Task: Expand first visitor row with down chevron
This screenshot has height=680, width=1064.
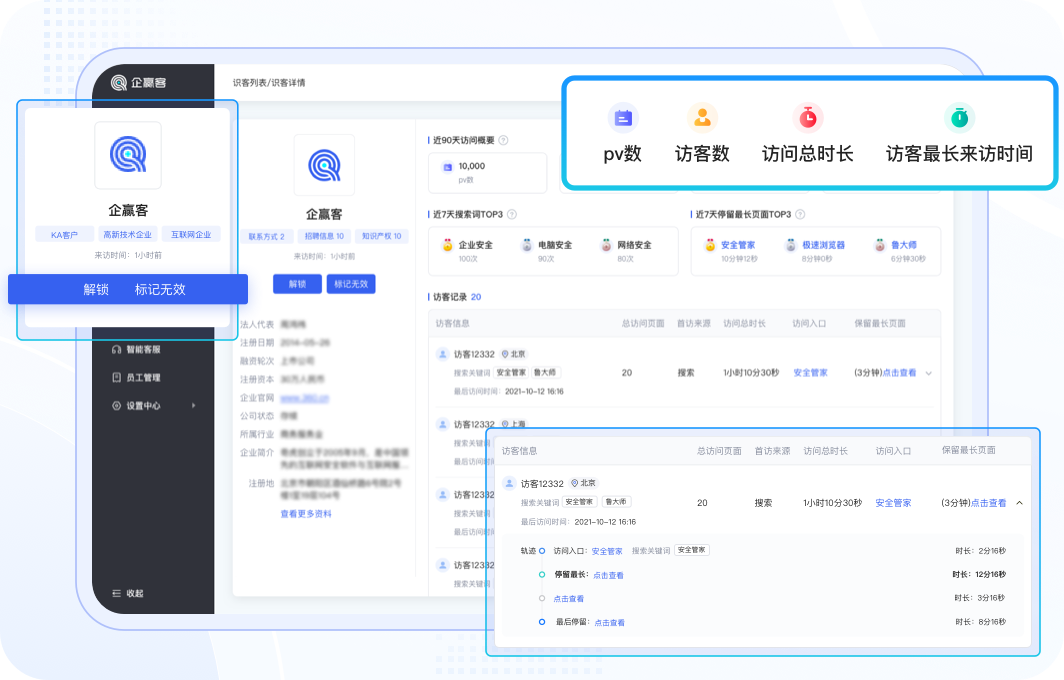Action: coord(928,373)
